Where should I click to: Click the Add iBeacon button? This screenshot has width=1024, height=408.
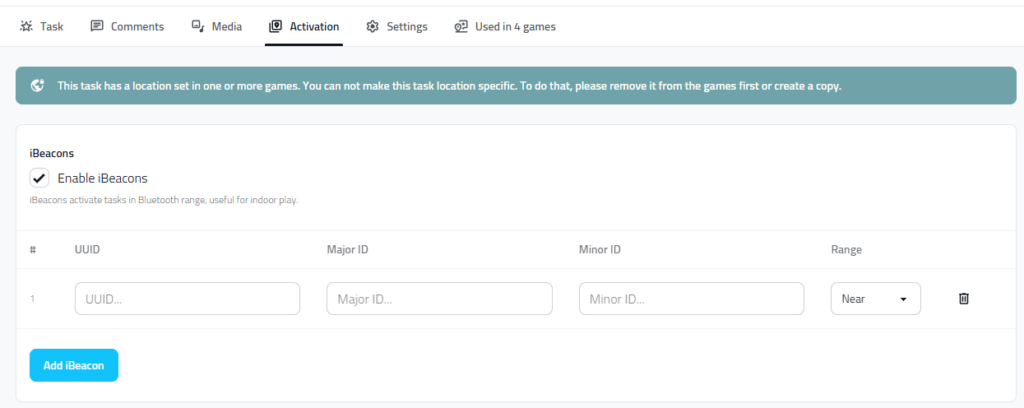click(74, 365)
